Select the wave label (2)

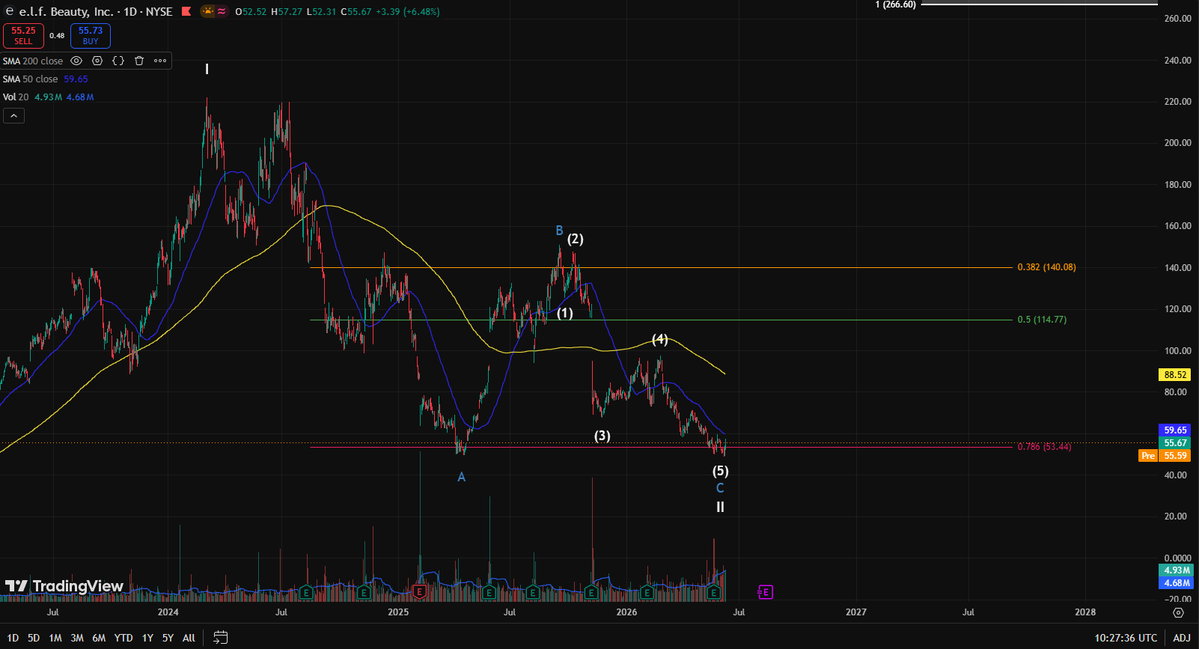click(575, 239)
